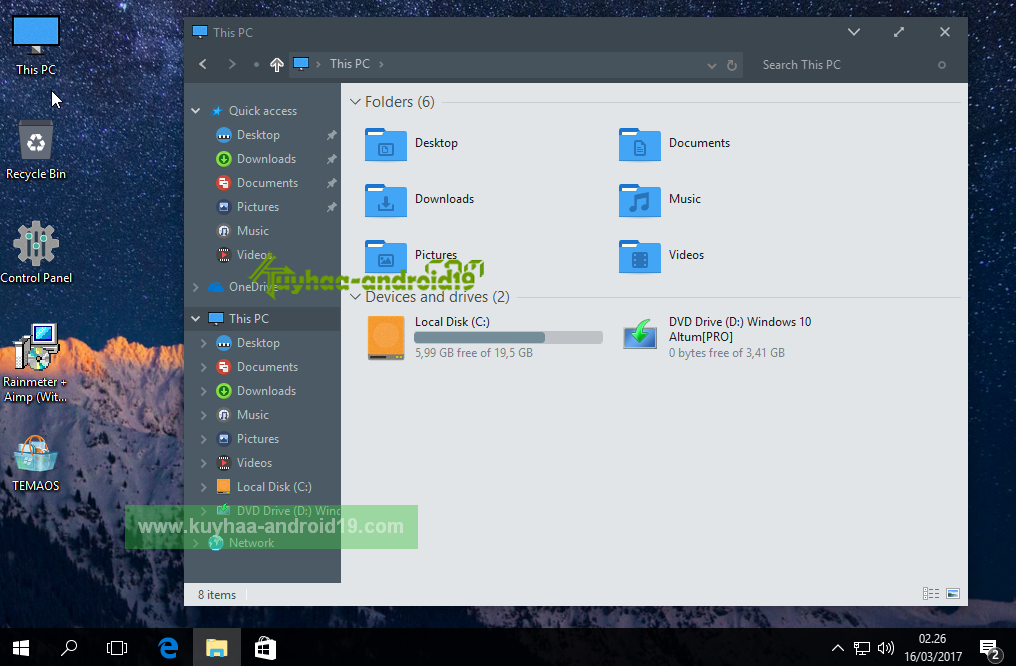Open the Store from the taskbar
Screen dimensions: 1016x666
[265, 648]
